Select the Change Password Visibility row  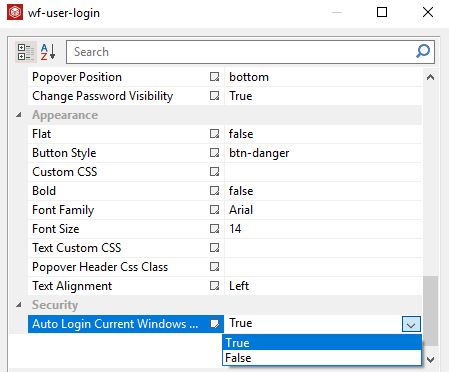225,96
